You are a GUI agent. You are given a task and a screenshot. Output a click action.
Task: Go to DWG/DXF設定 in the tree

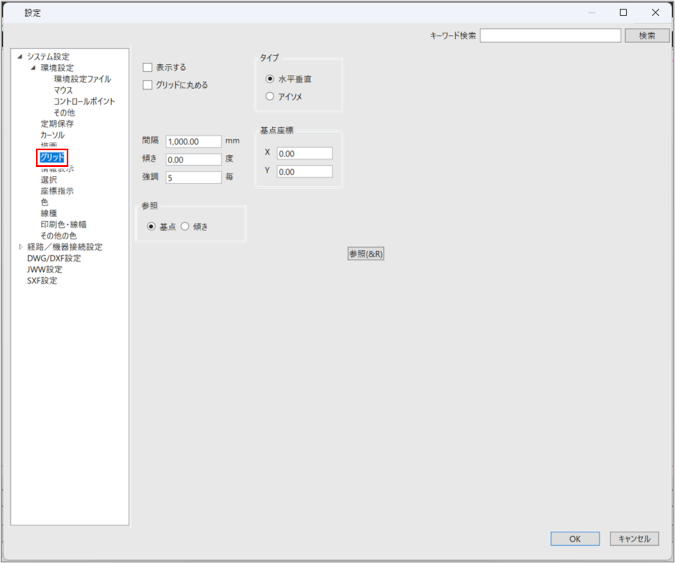tap(54, 258)
